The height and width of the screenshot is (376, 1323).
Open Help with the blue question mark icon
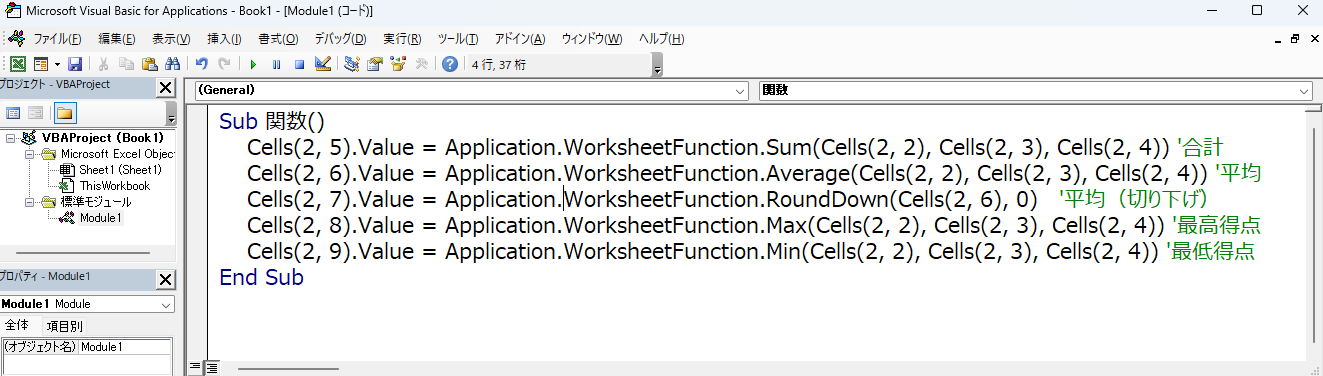450,64
